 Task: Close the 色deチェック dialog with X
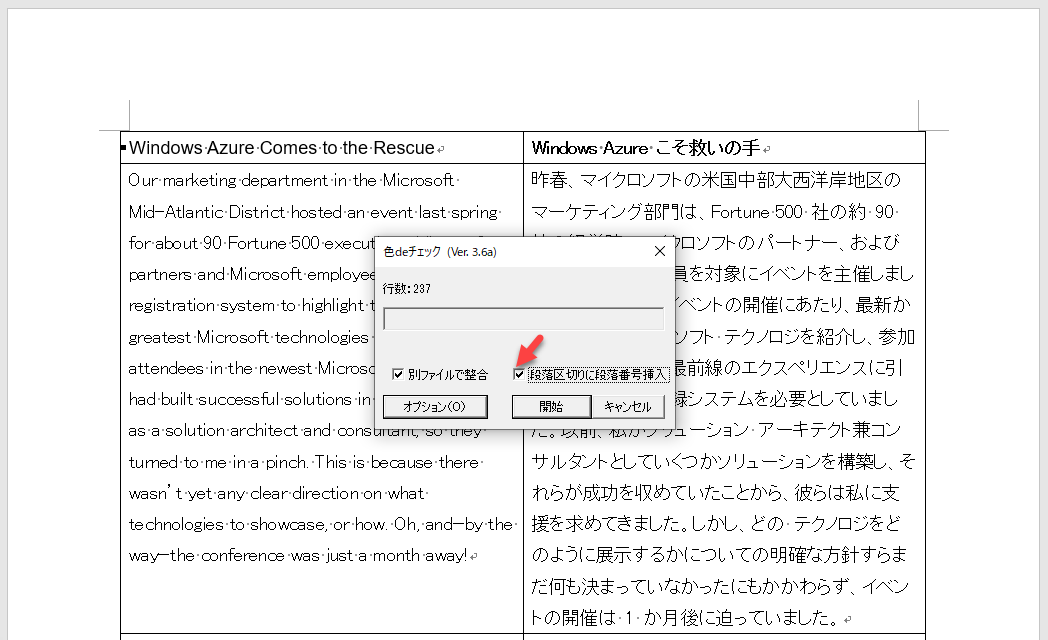click(x=659, y=252)
